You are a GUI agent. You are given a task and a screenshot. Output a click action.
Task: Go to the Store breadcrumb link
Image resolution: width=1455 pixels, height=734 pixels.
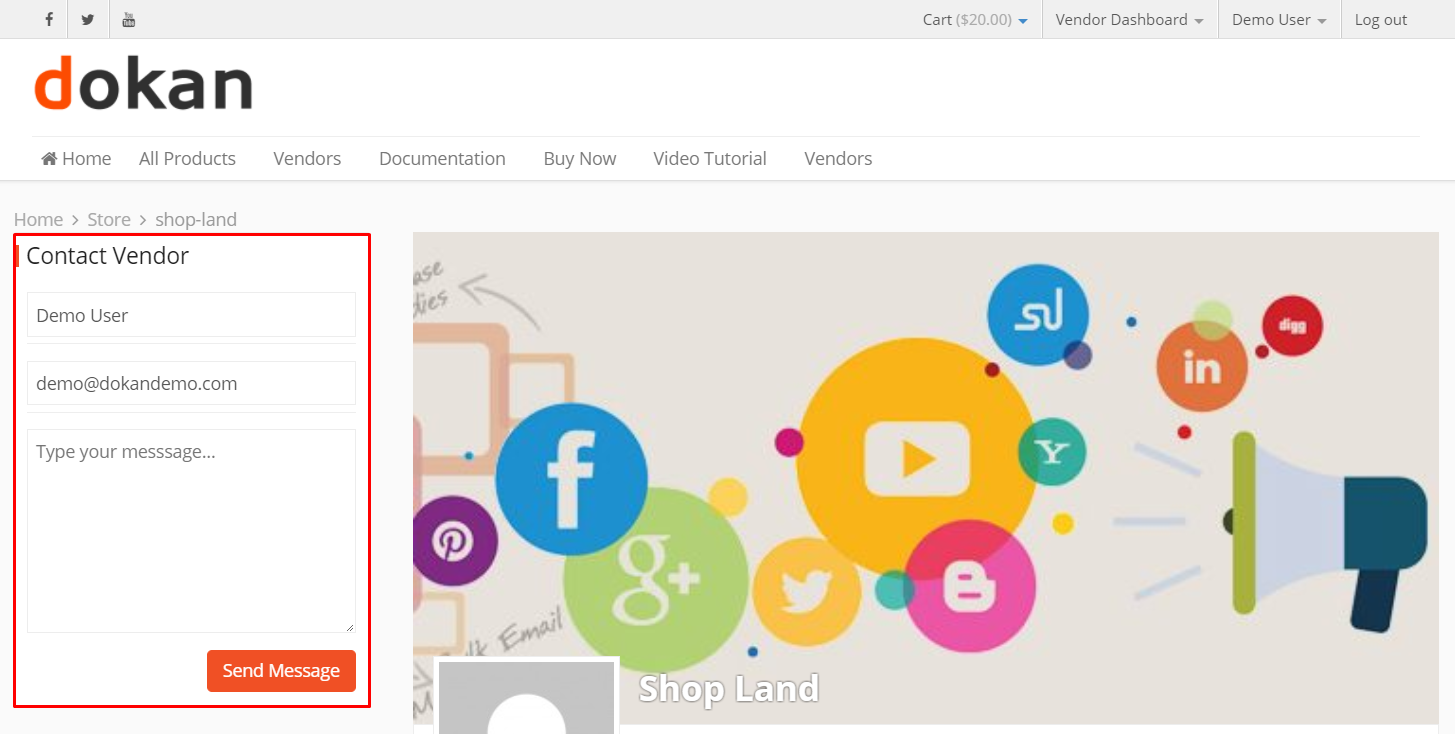(x=109, y=219)
